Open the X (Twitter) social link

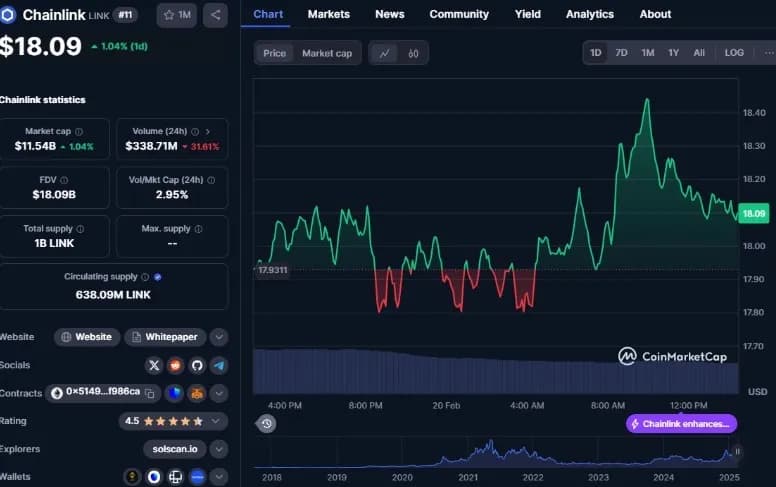tap(154, 365)
